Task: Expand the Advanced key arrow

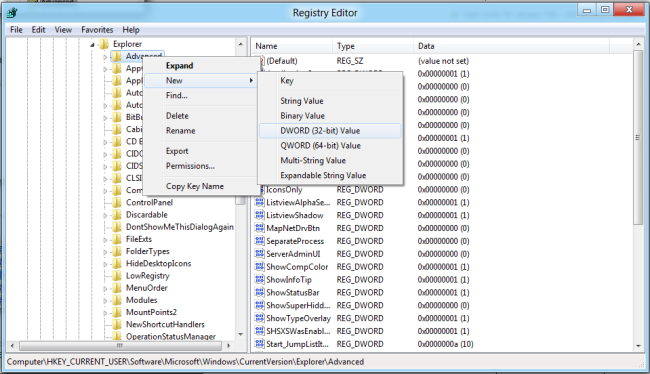Action: pos(105,57)
